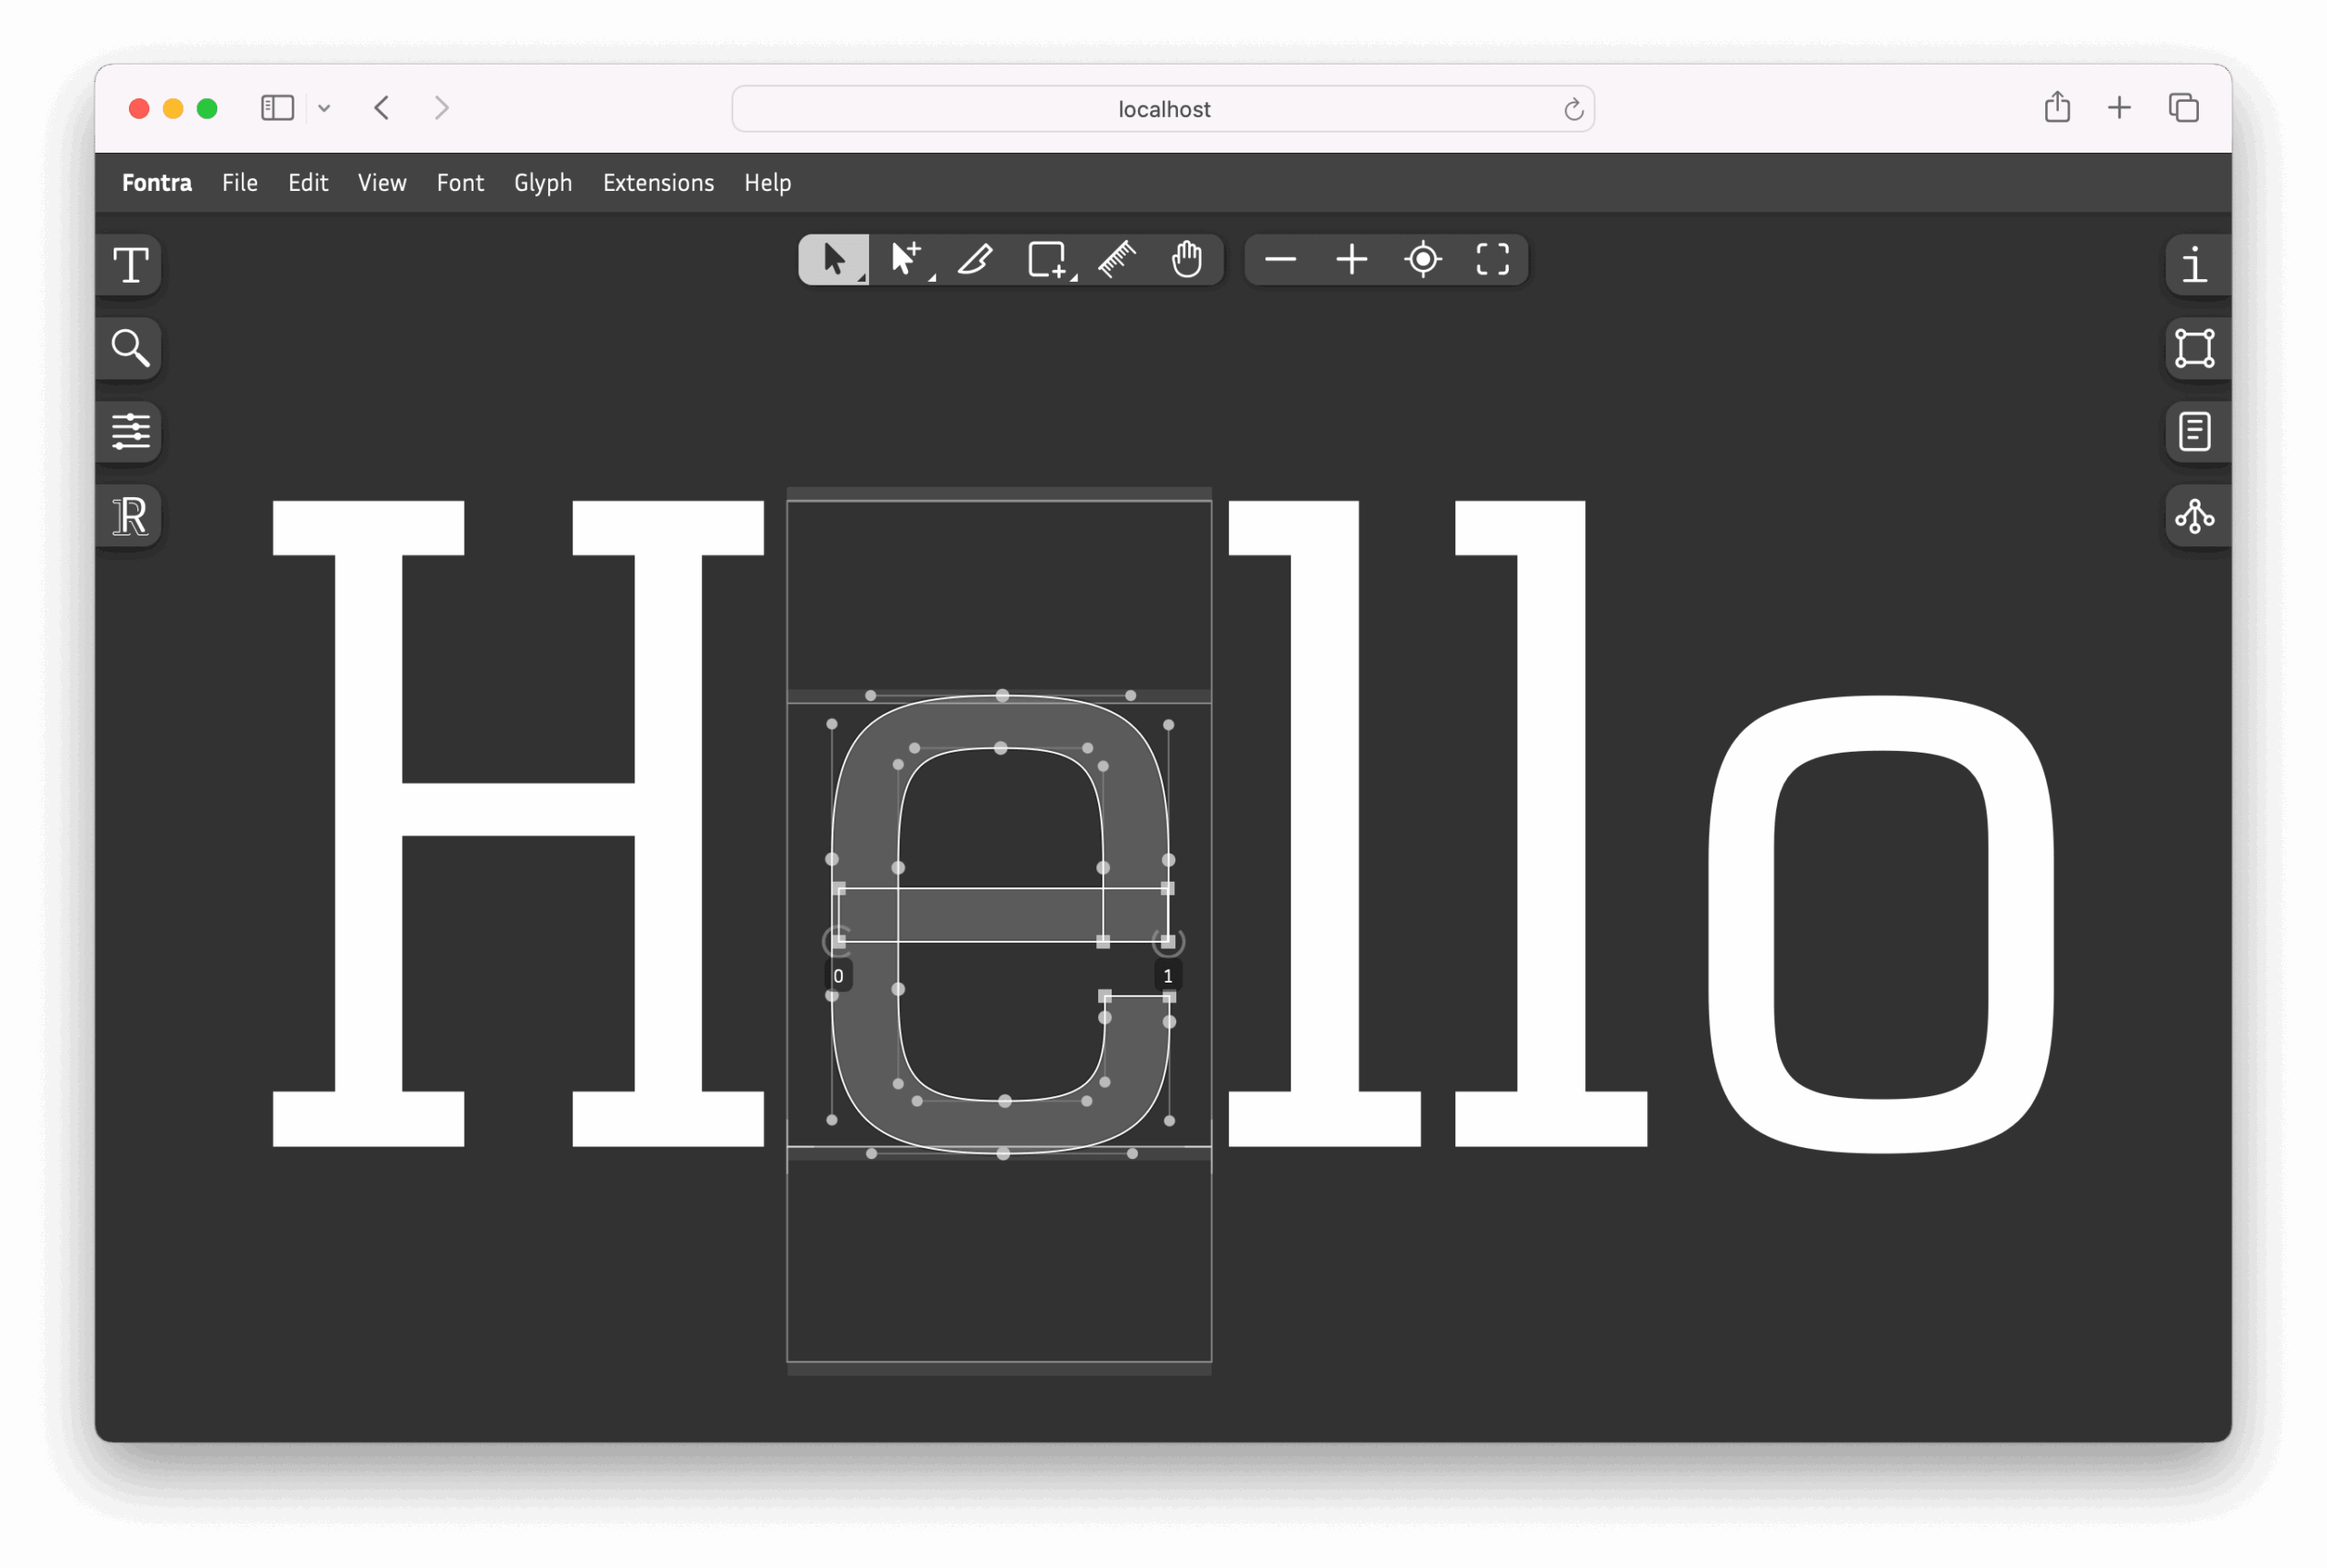Select the Knife tool
Screen dimensions: 2327x1568
975,260
